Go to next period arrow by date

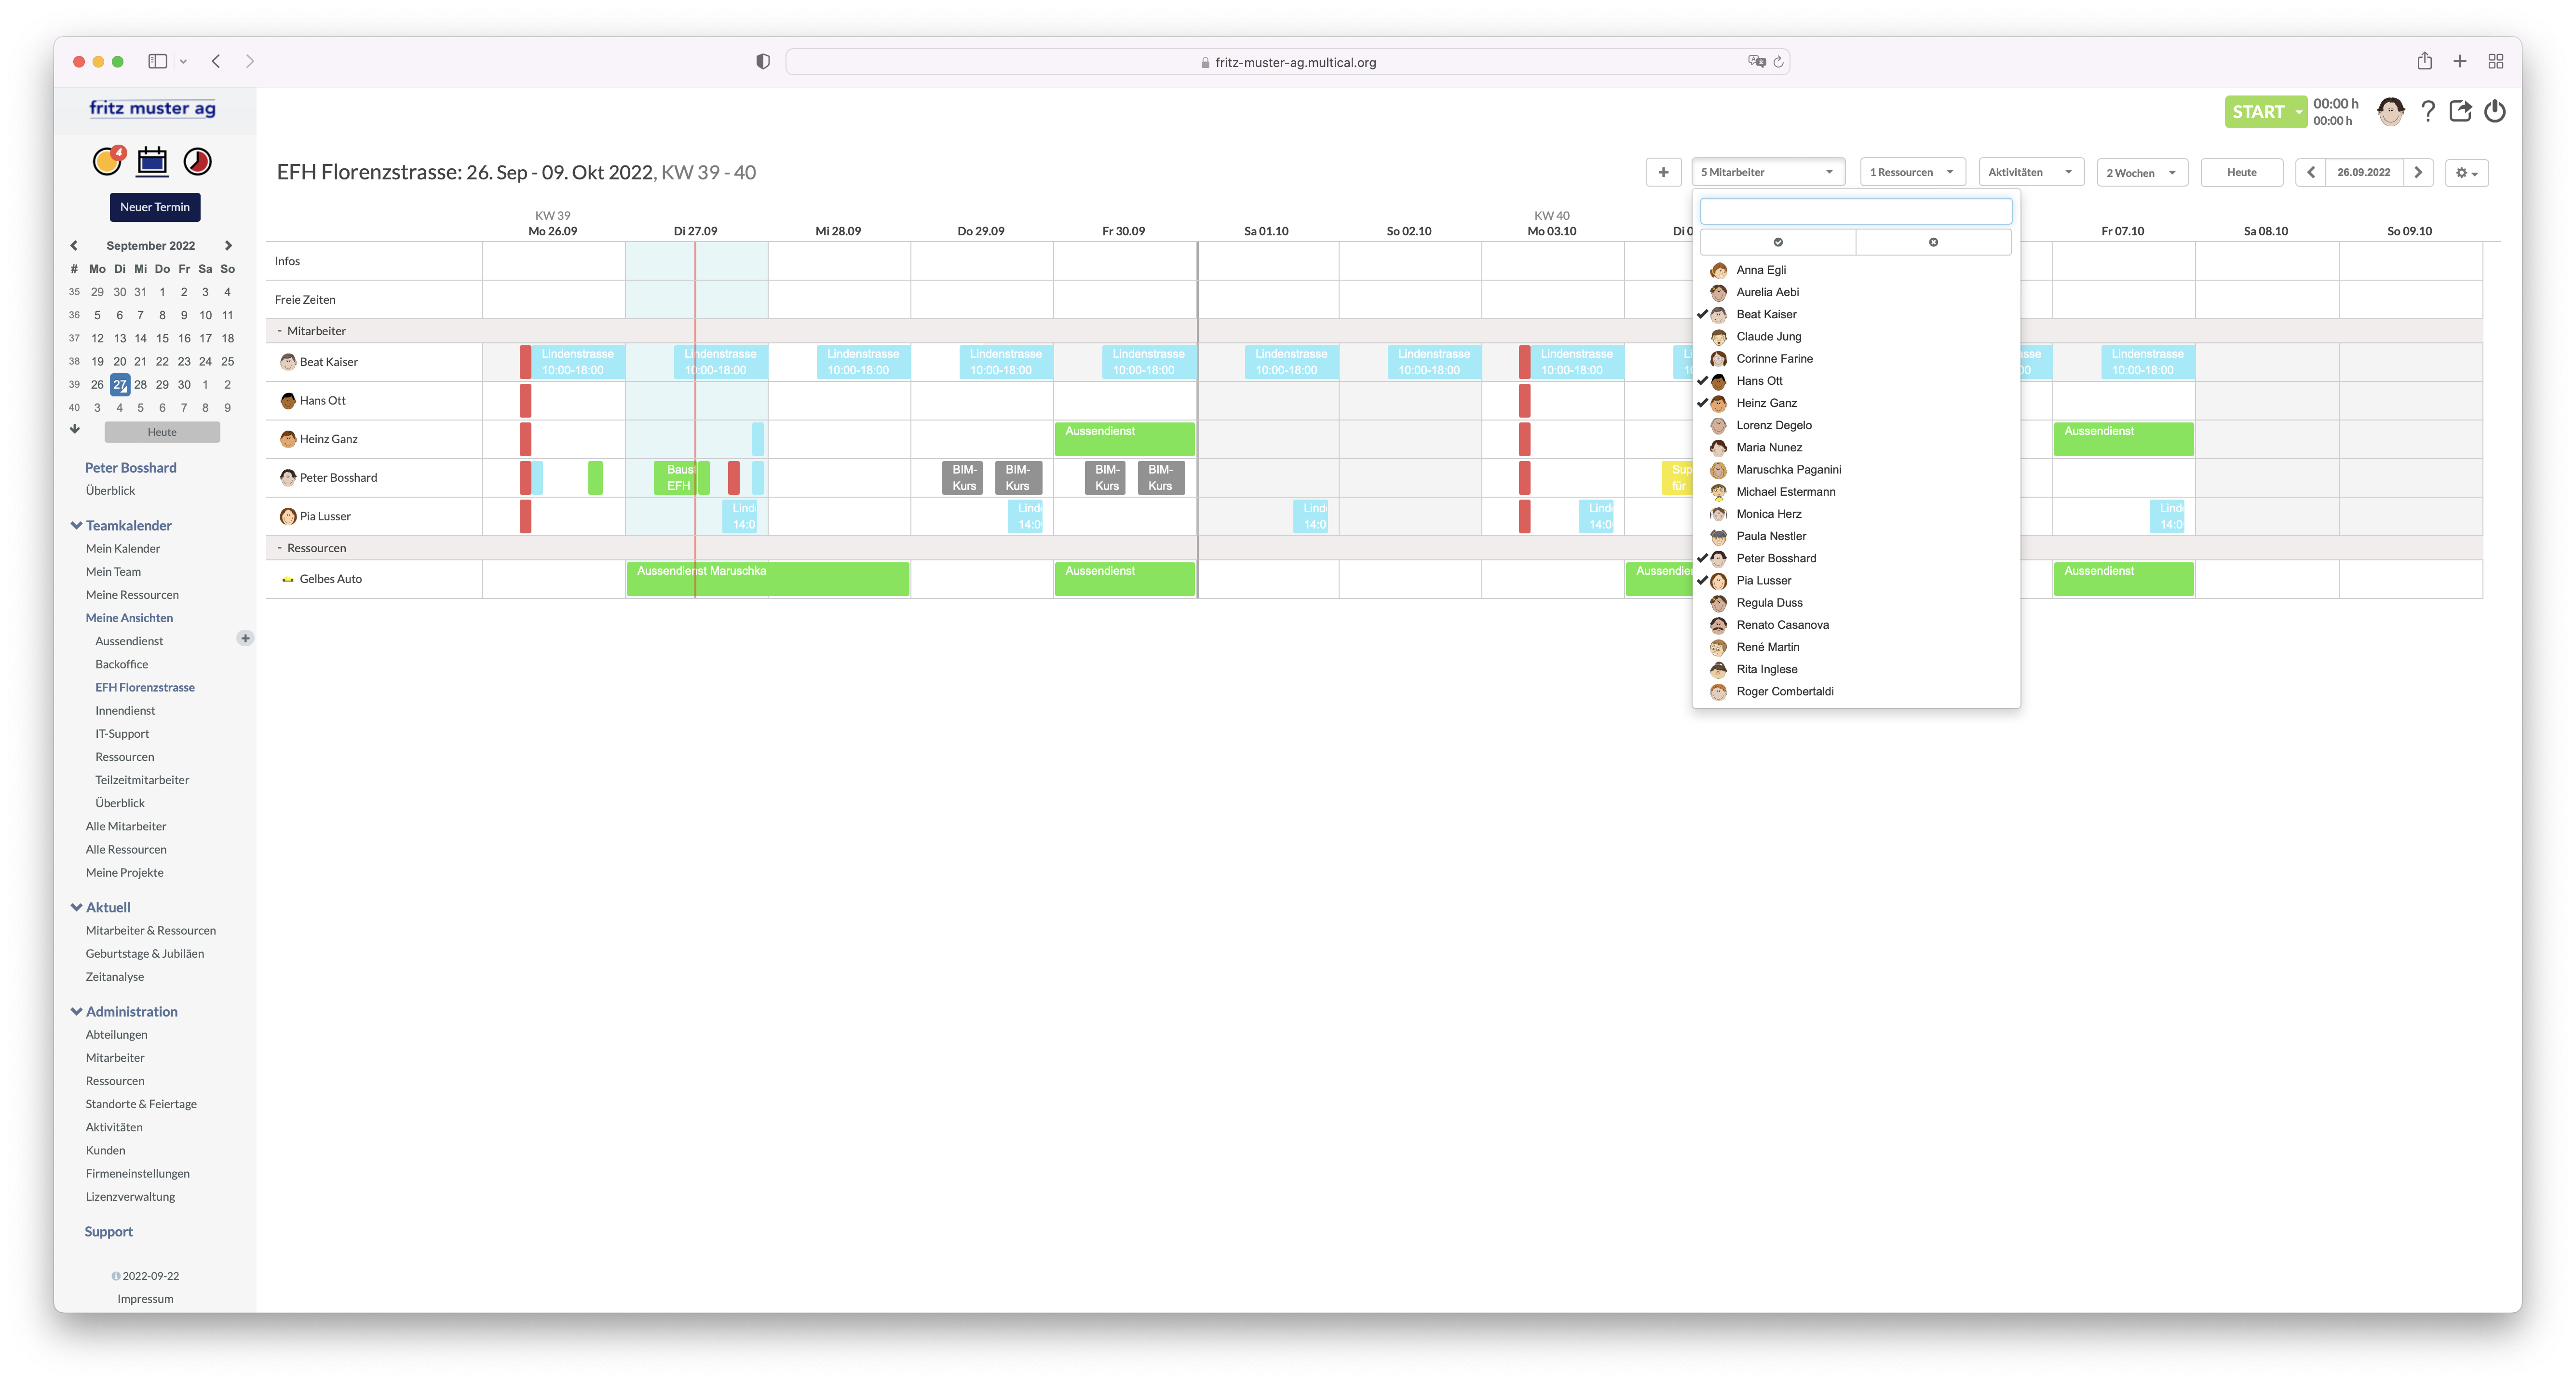[2418, 172]
